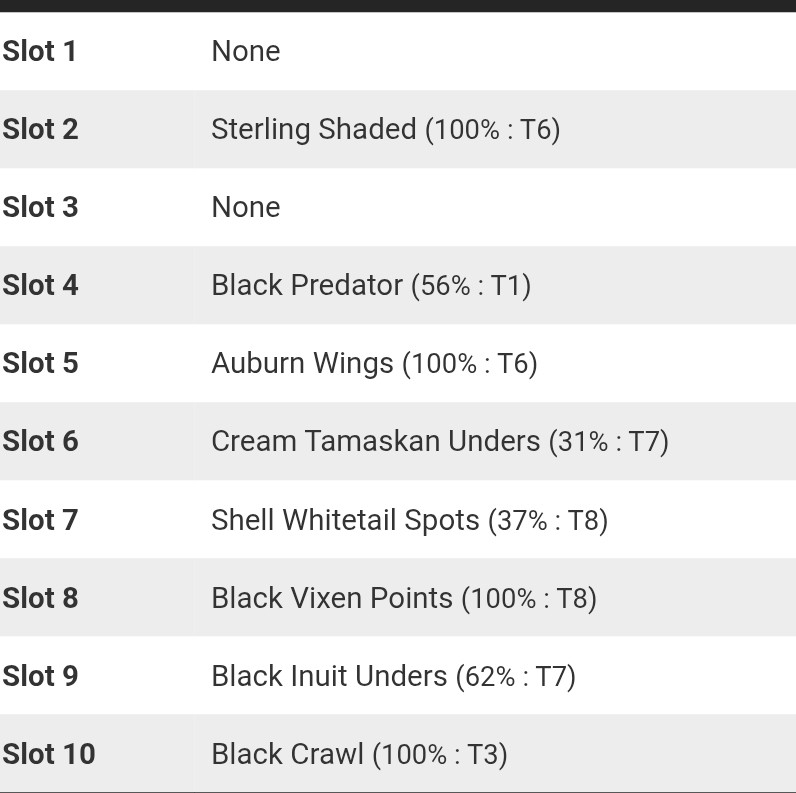Click the None value for Slot 3
This screenshot has height=793, width=796.
[246, 207]
